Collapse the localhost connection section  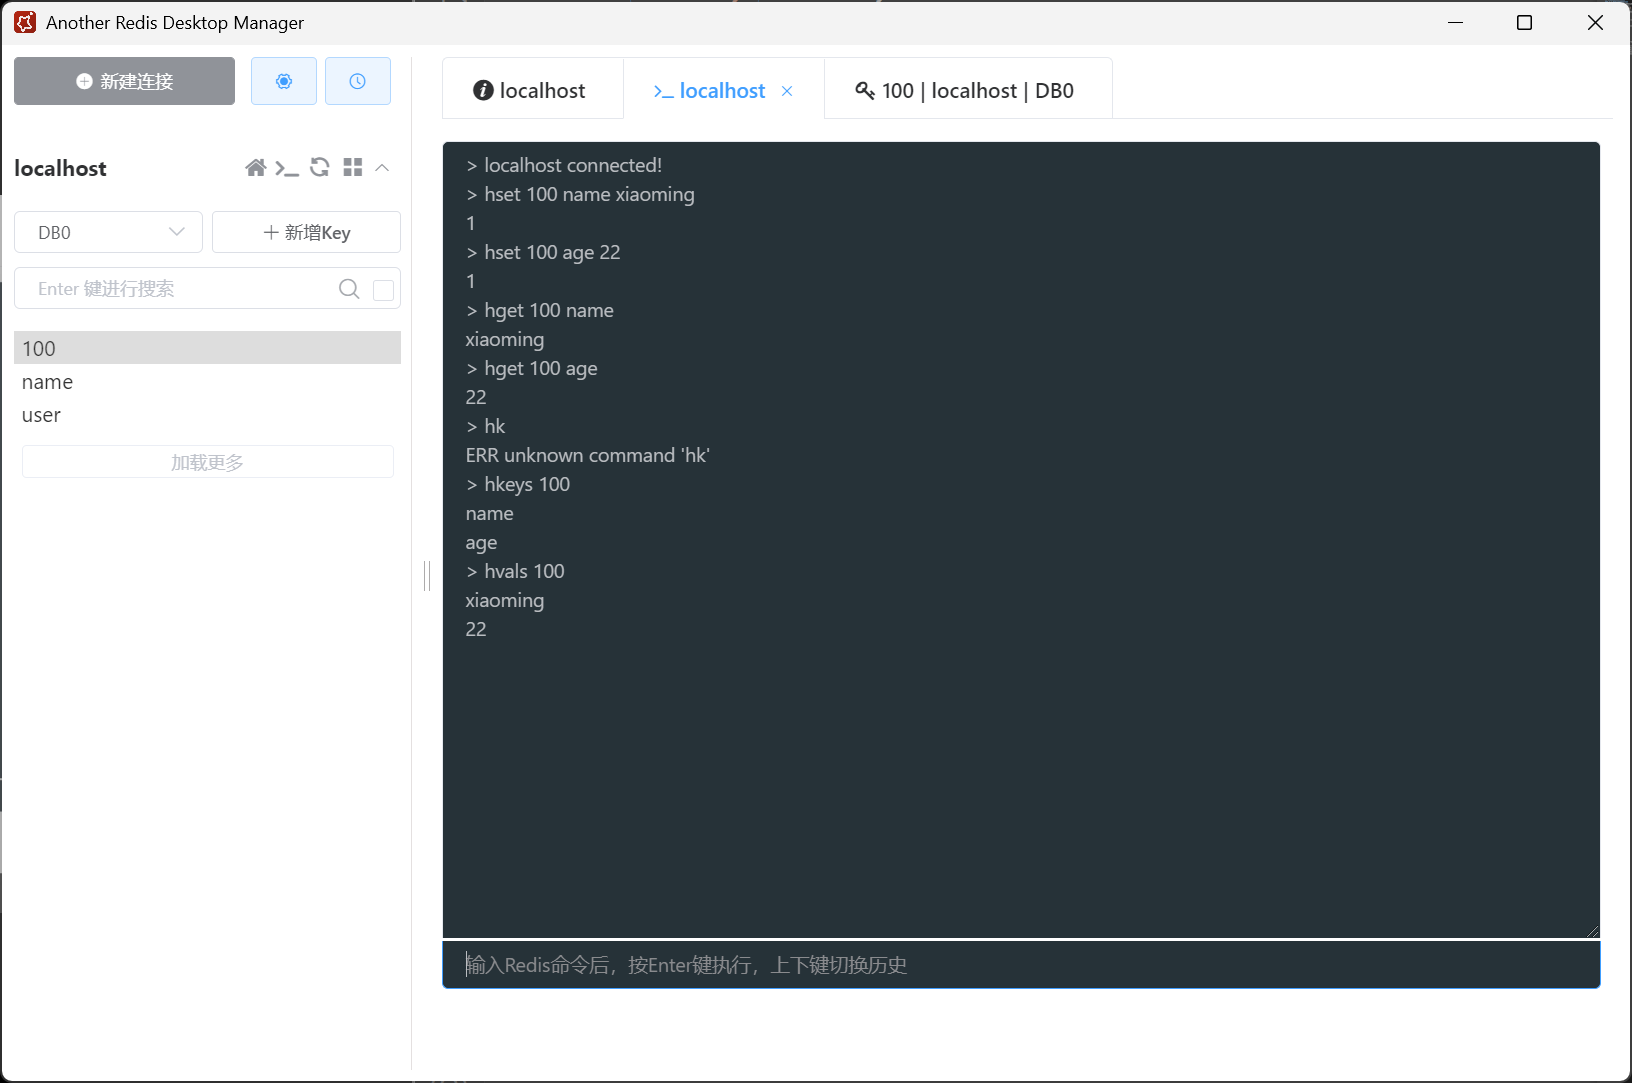tap(382, 168)
